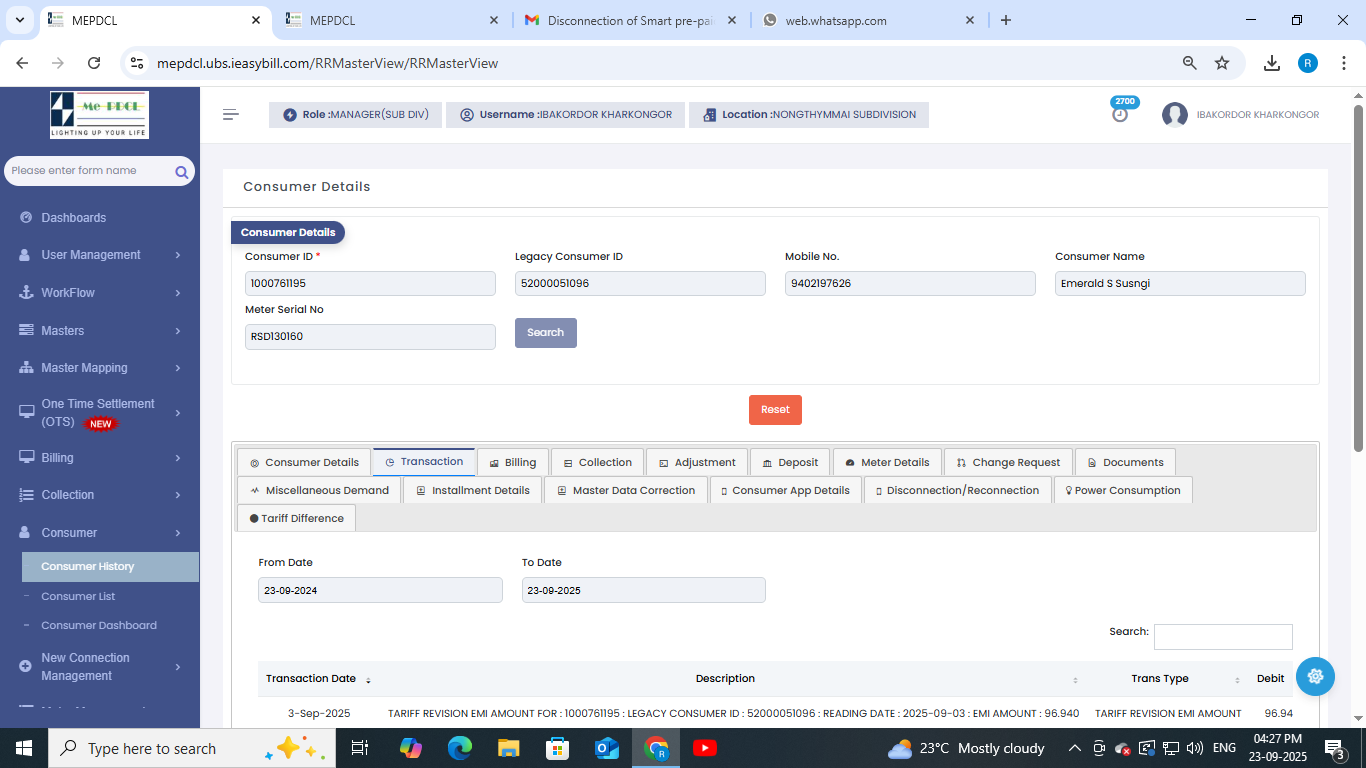Select Consumer History in sidebar

(110, 566)
